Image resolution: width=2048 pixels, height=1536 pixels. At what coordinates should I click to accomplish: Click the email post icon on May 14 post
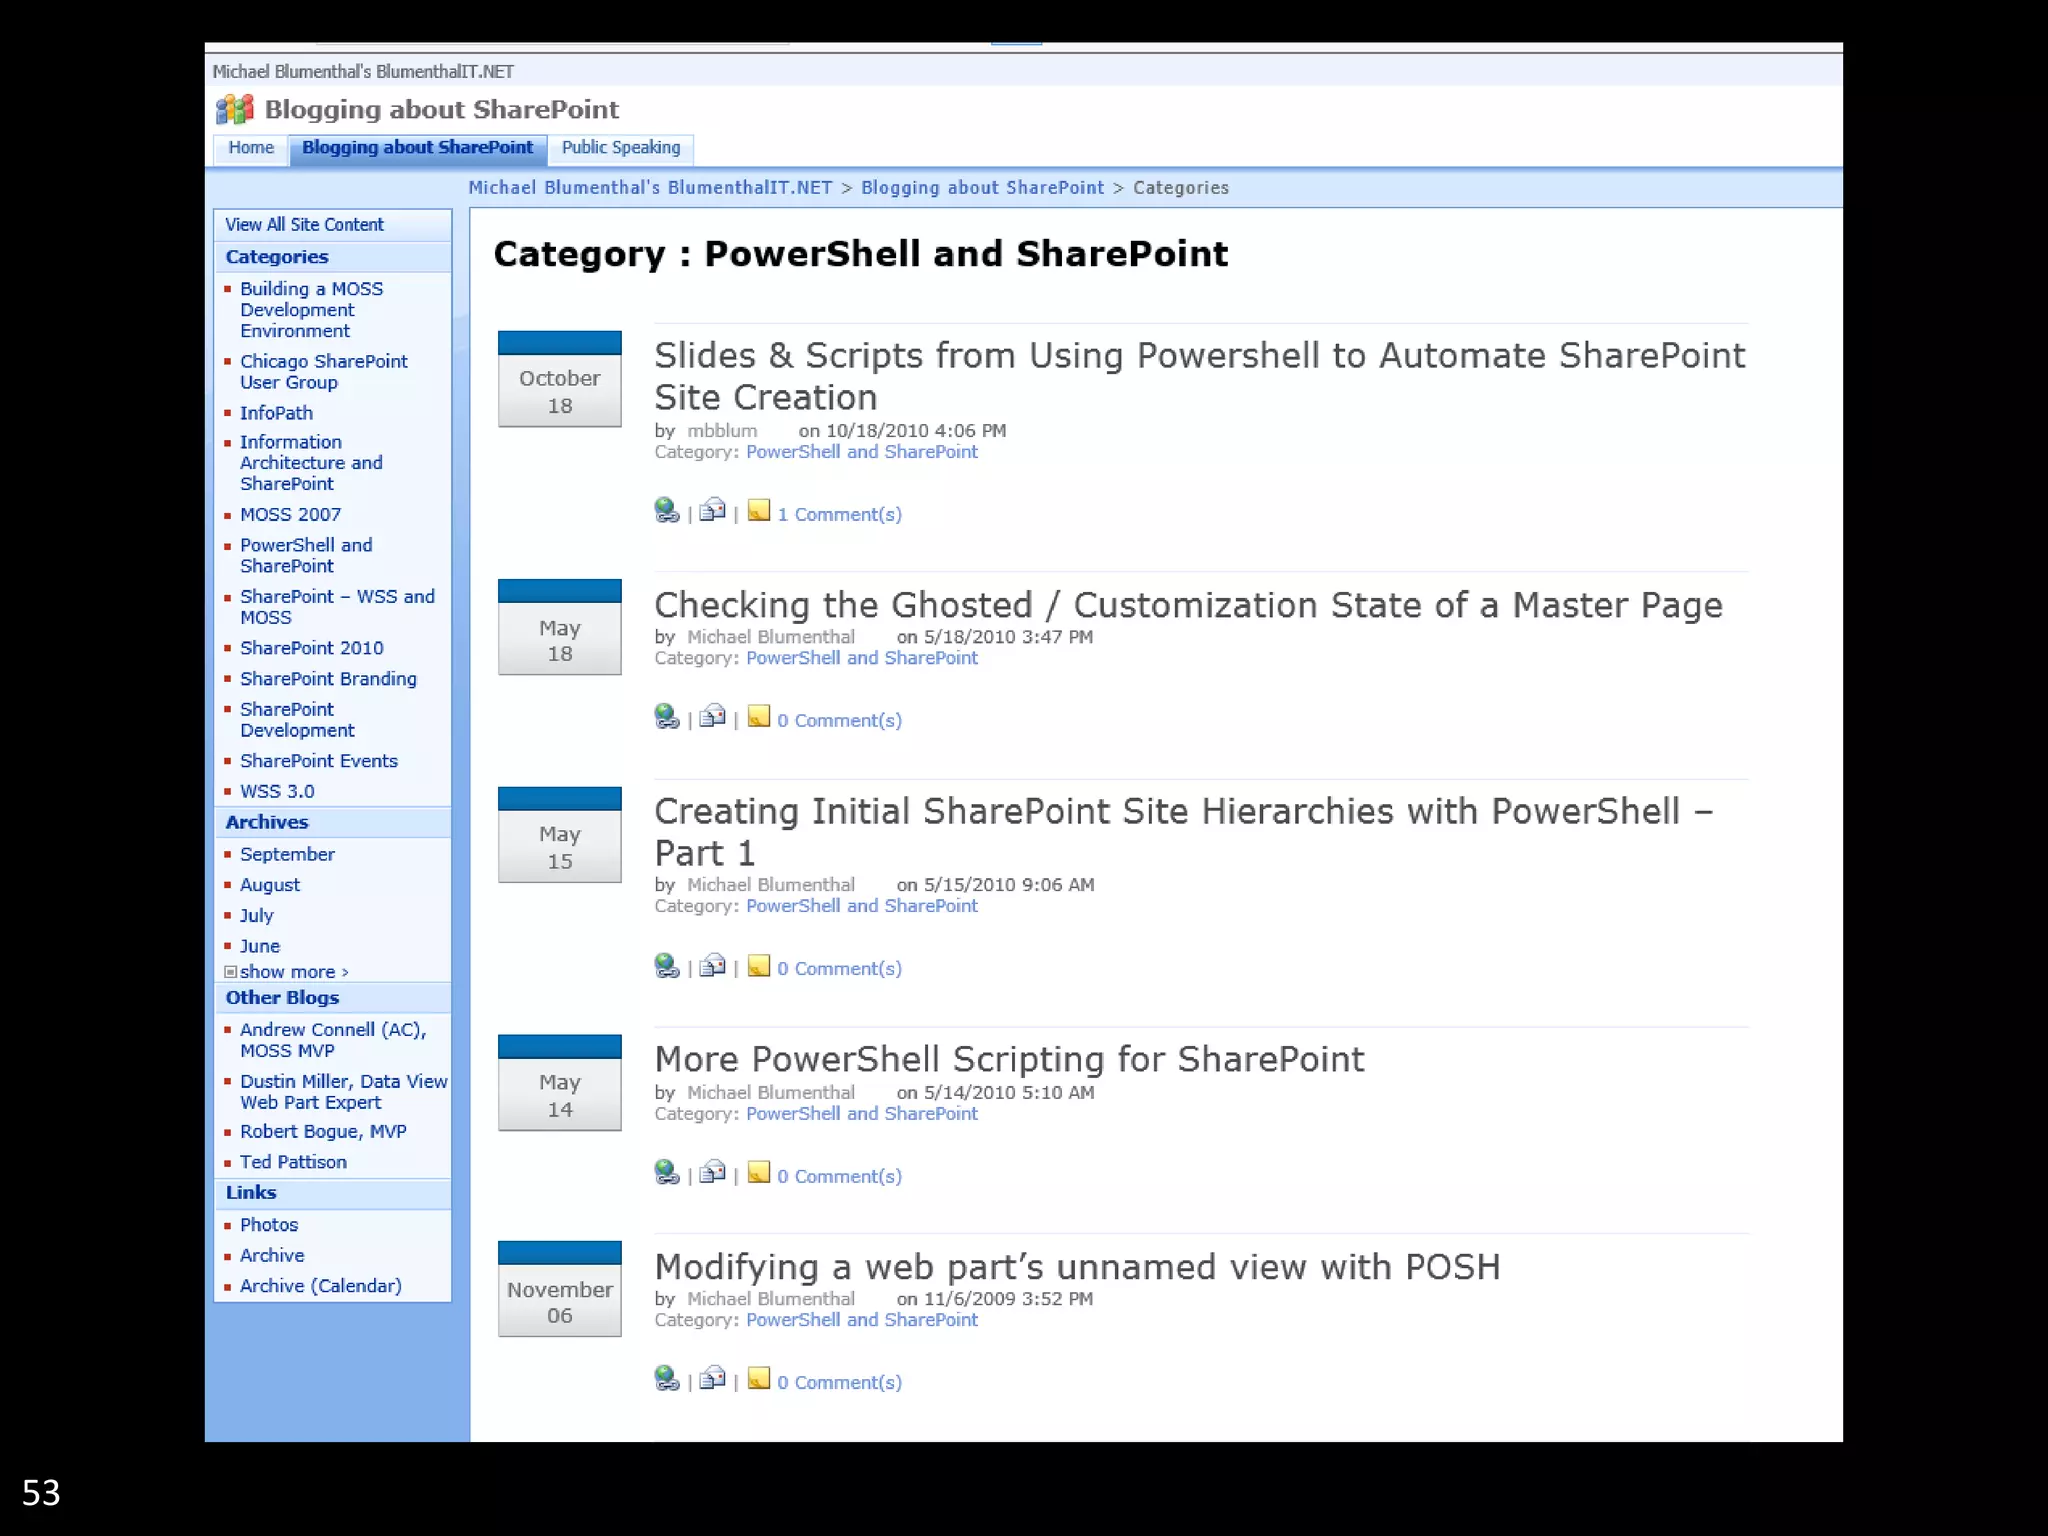pos(712,1173)
